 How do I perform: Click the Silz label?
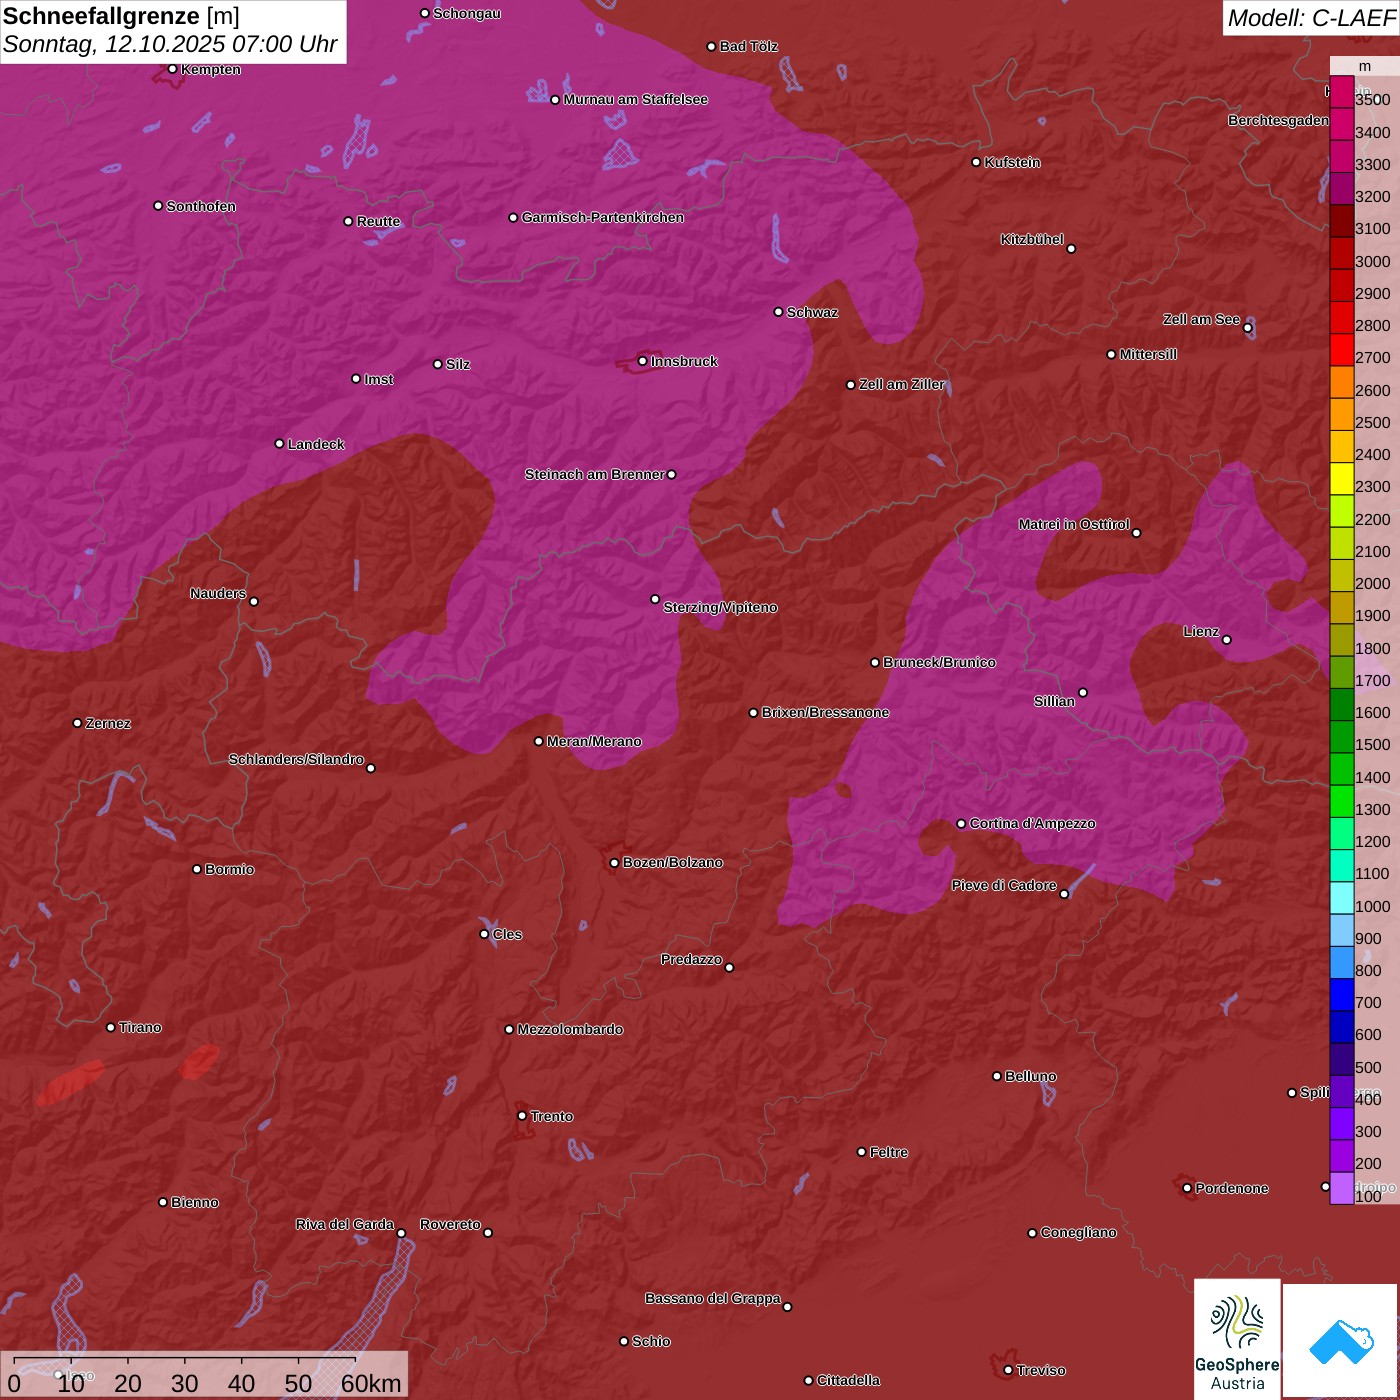458,365
